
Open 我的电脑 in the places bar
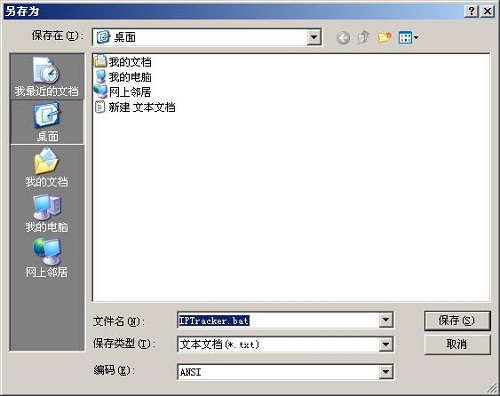point(47,213)
